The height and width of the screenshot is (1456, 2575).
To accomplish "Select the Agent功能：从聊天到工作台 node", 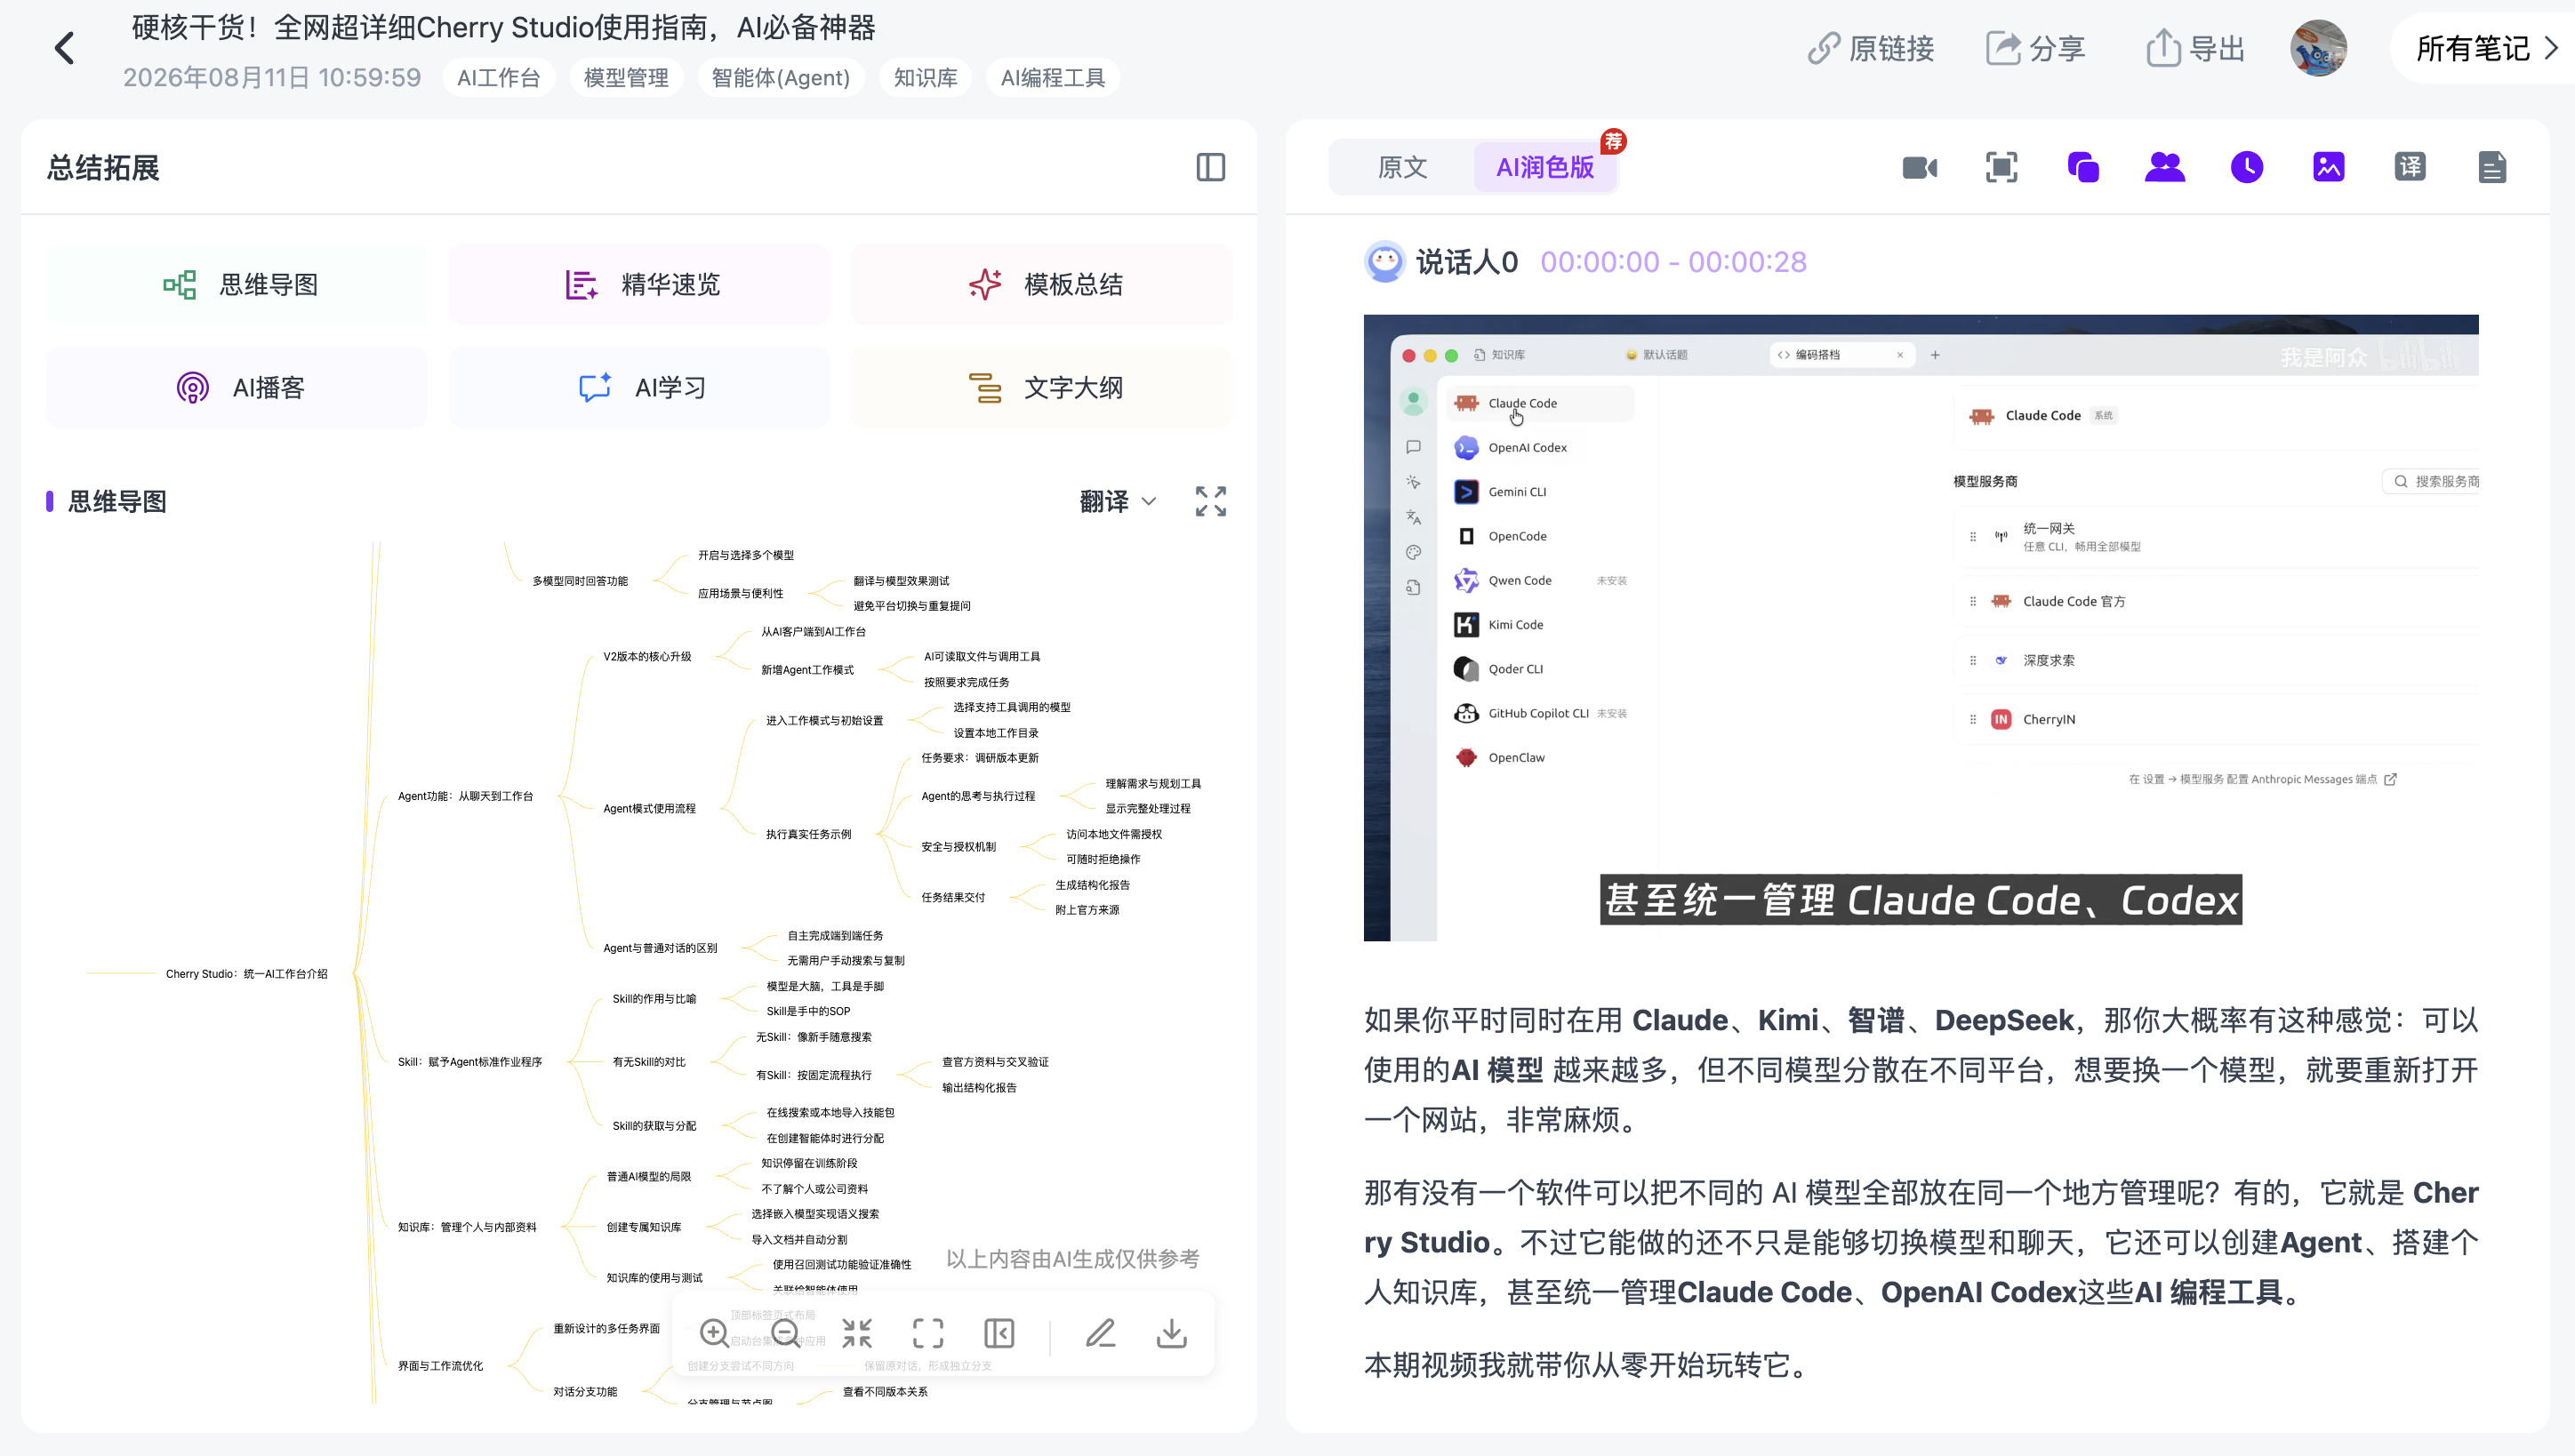I will tap(465, 797).
